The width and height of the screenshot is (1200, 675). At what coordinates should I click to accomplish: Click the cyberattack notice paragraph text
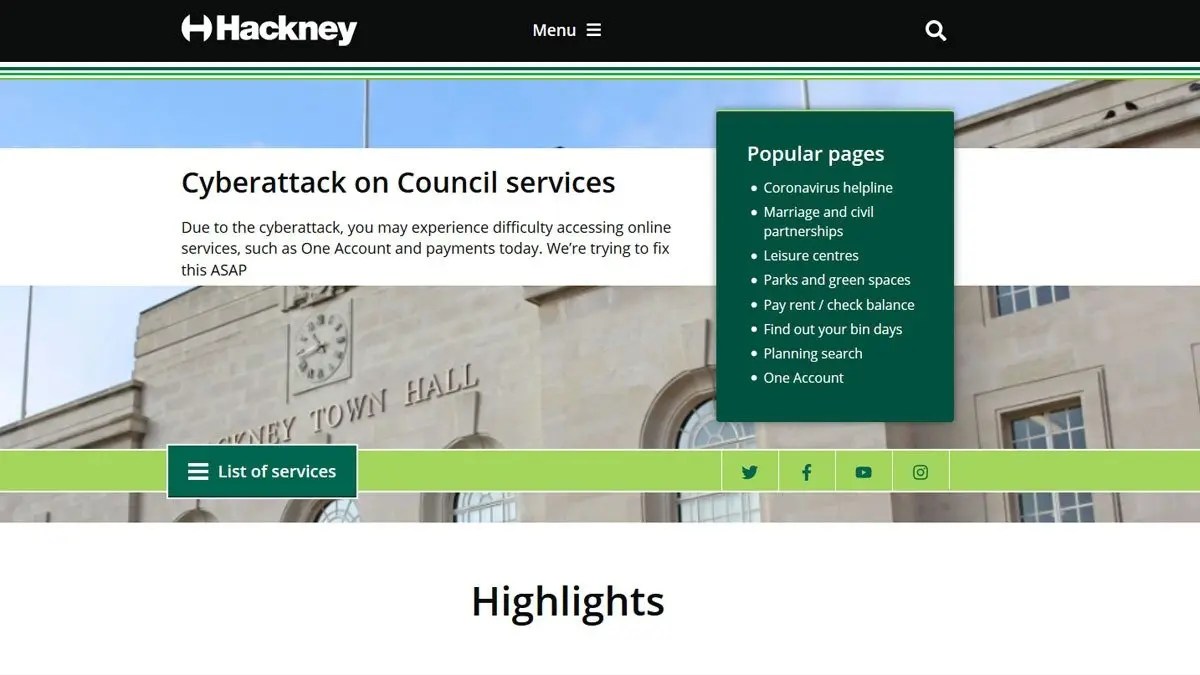pos(426,249)
